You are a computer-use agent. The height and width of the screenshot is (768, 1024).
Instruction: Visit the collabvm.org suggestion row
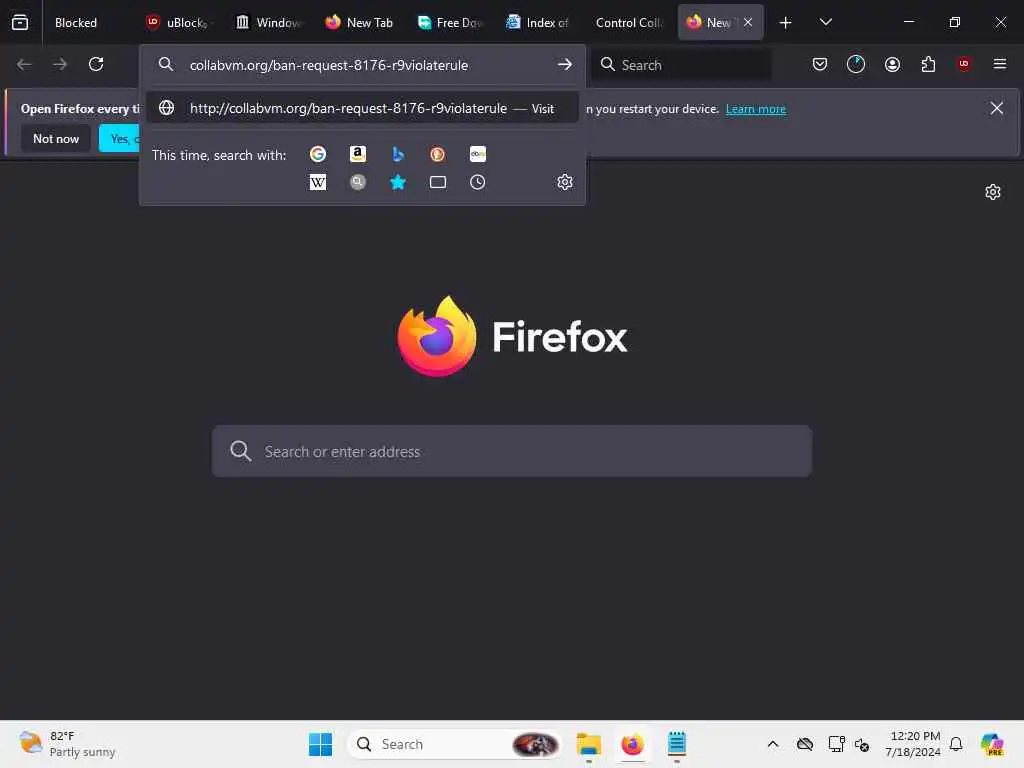pos(362,108)
